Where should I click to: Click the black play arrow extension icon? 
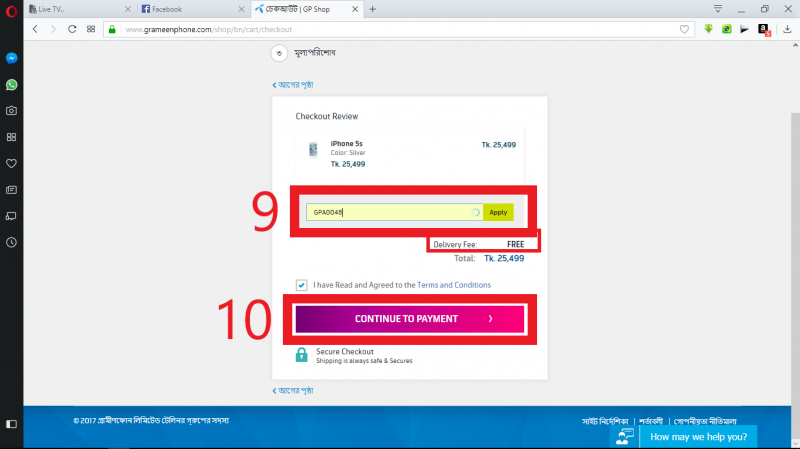(744, 29)
